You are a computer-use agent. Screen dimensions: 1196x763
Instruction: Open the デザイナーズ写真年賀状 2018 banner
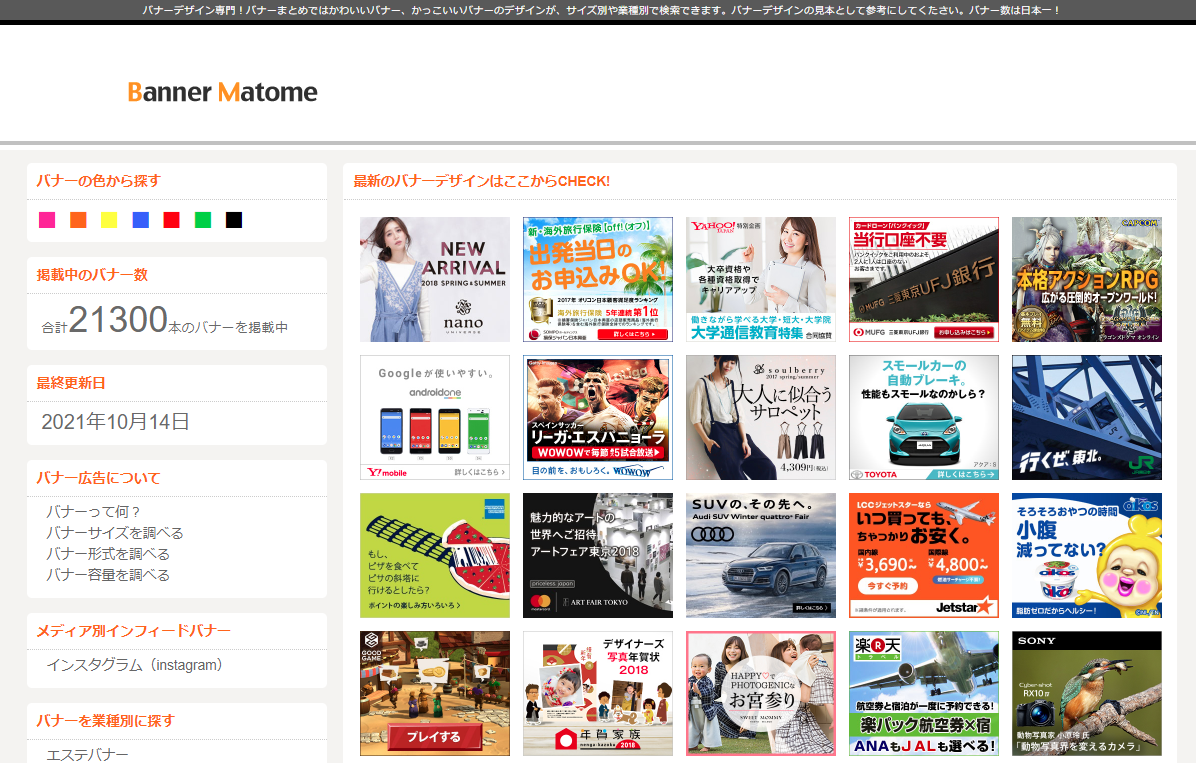pyautogui.click(x=598, y=694)
